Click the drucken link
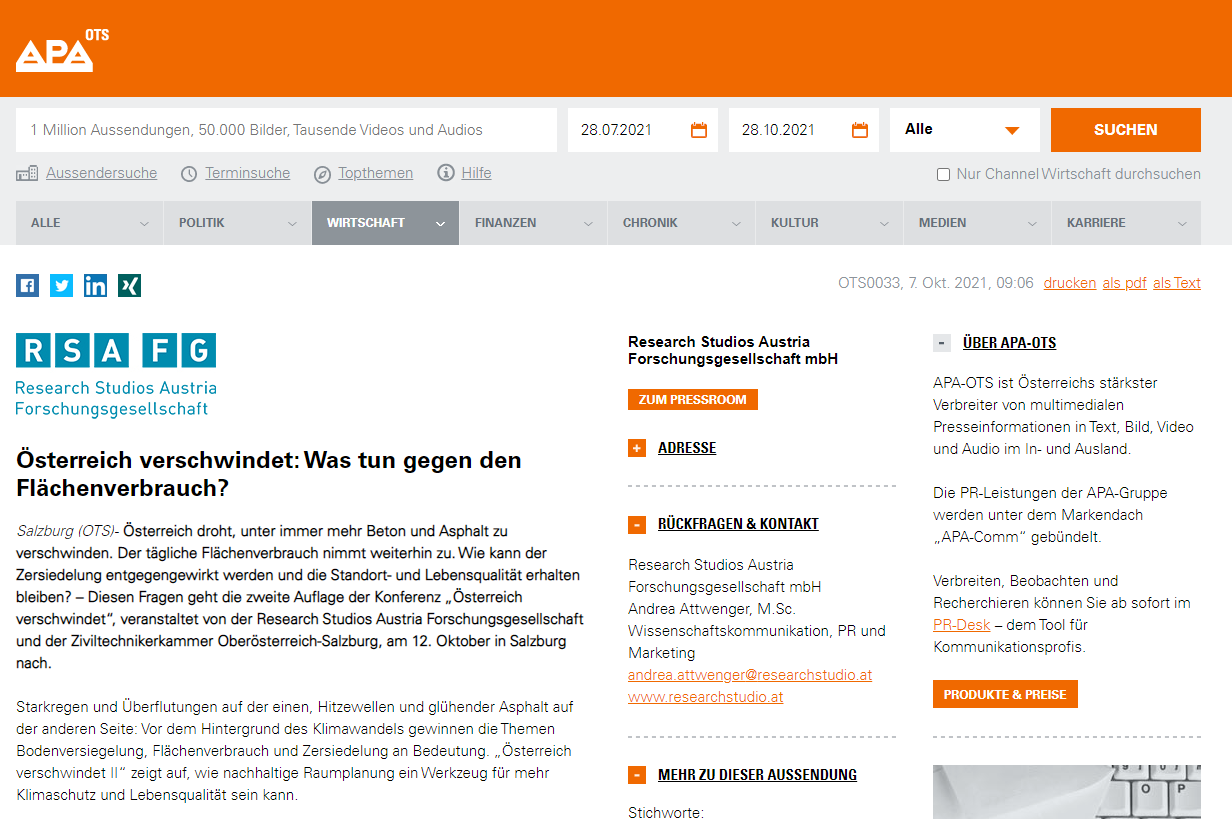This screenshot has height=819, width=1232. point(1070,283)
